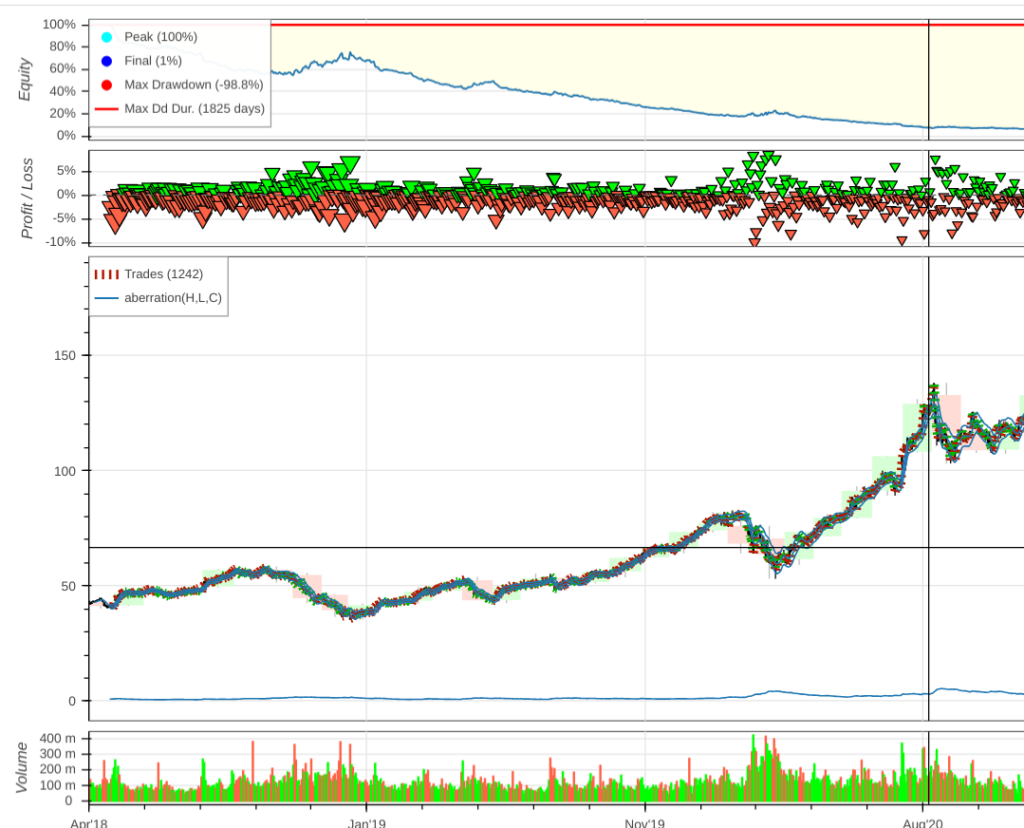Click the red Max Drawdown legend dot
The image size is (1024, 828).
pyautogui.click(x=106, y=85)
